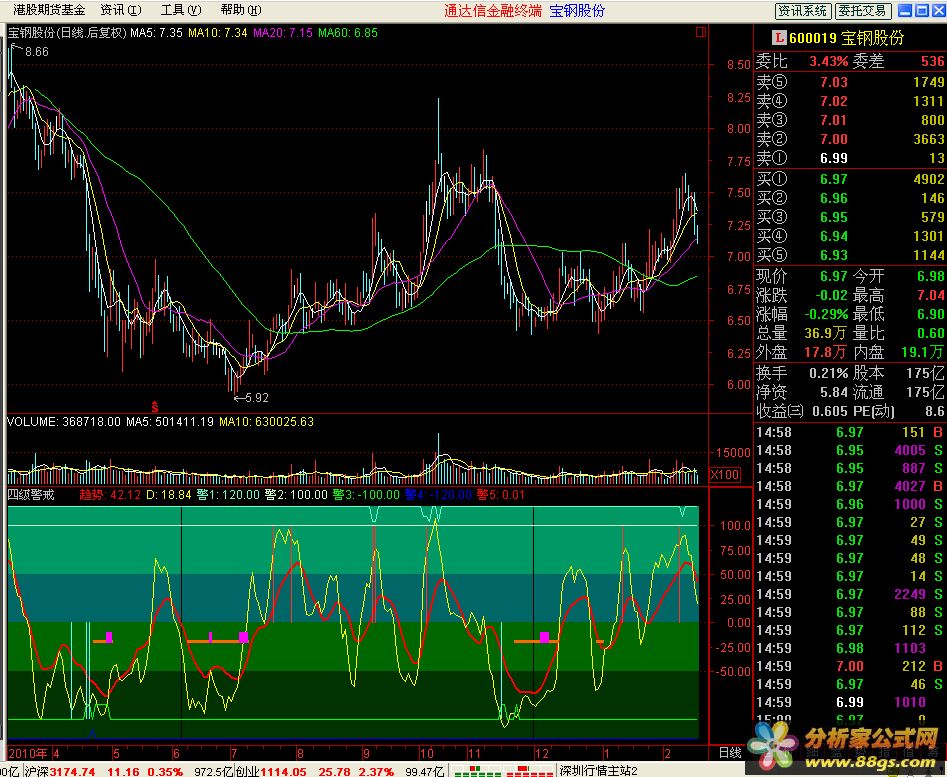The height and width of the screenshot is (777, 947).
Task: Click the 卖① 6.99 ask row
Action: pos(850,158)
